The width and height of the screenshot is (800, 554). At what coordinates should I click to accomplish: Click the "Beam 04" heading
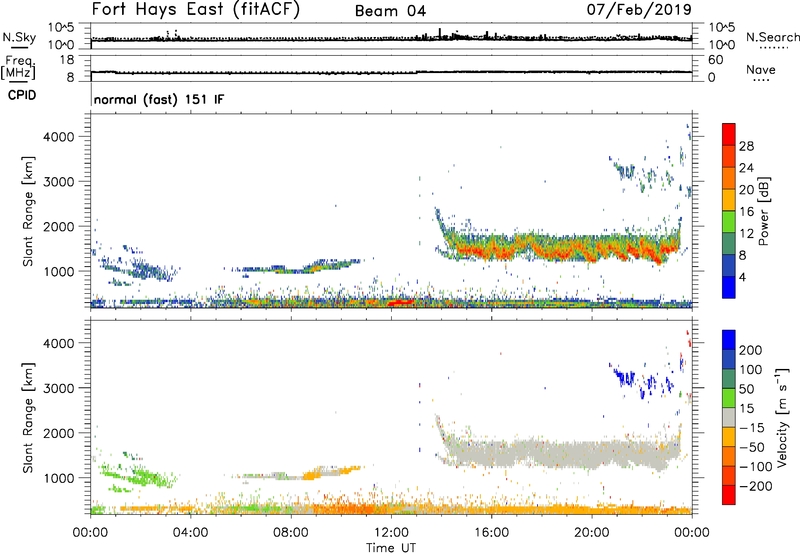390,11
